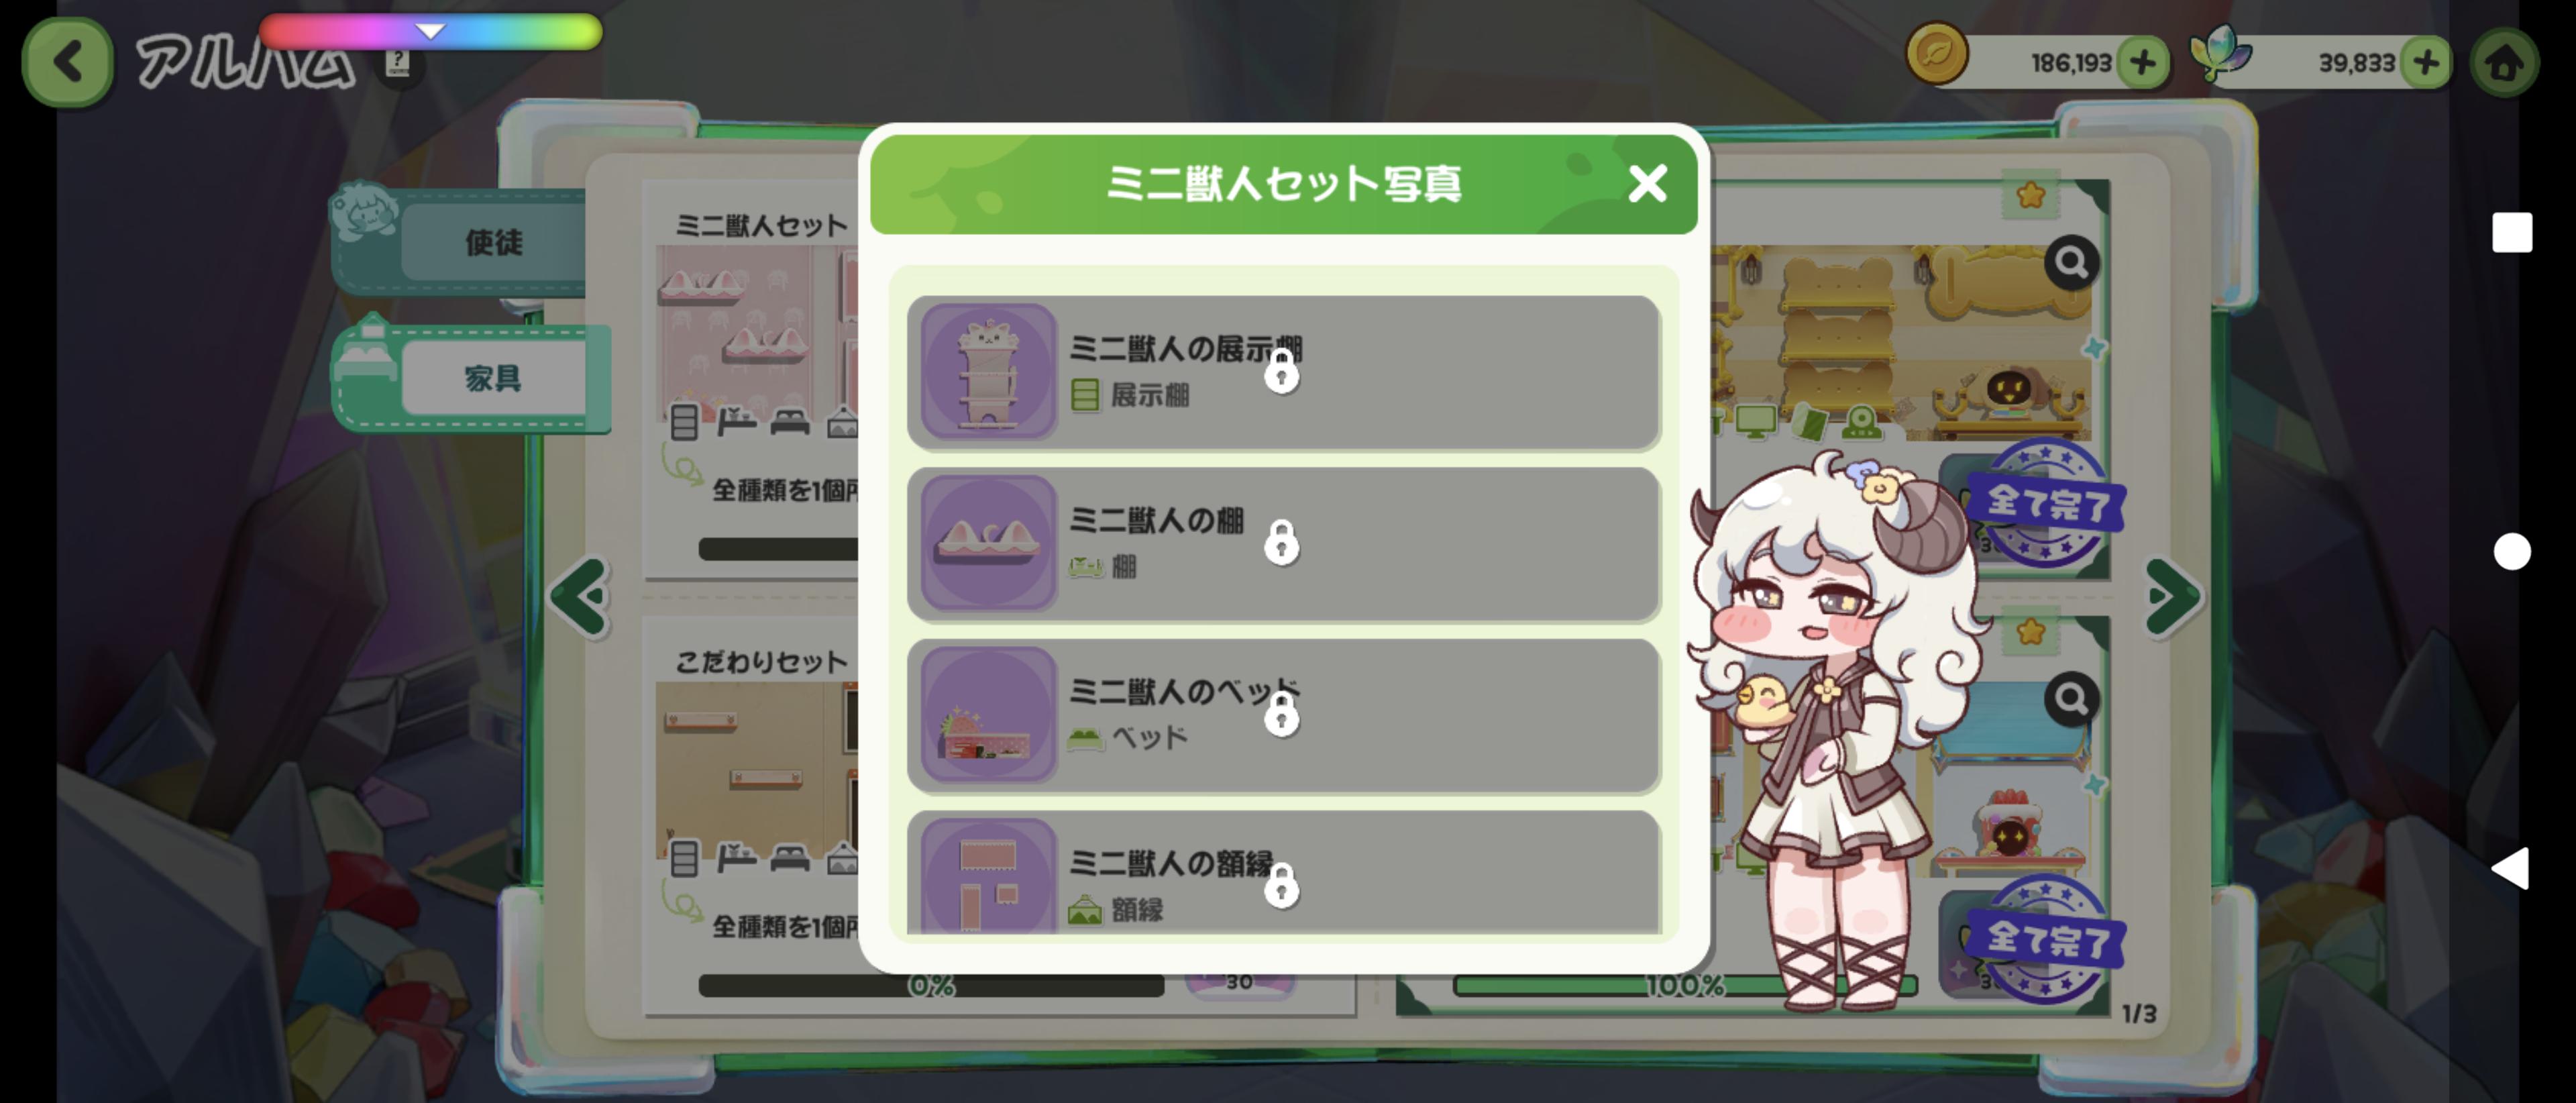
Task: Tap the Android recent apps square button
Action: coord(2511,233)
